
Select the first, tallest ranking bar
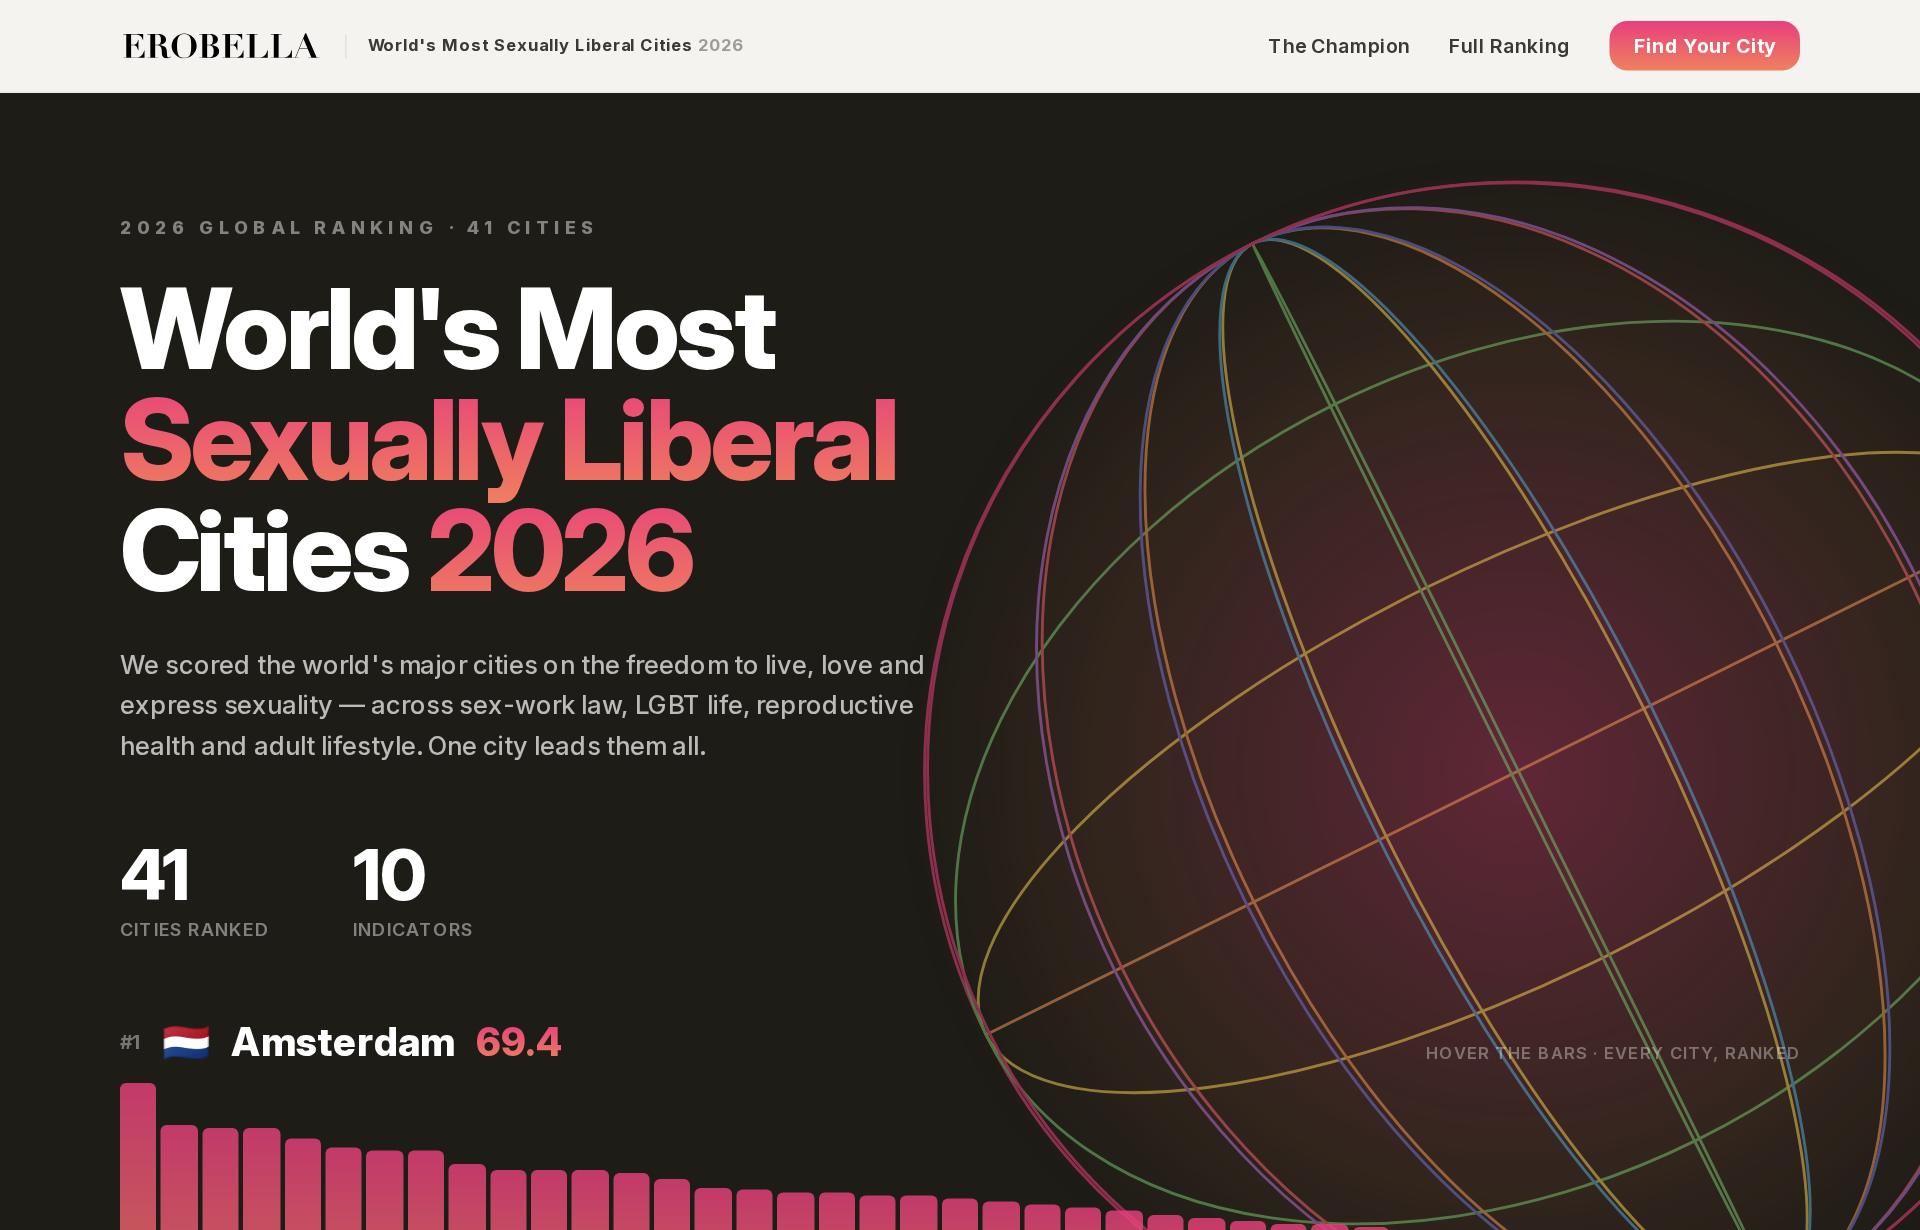click(x=138, y=1156)
